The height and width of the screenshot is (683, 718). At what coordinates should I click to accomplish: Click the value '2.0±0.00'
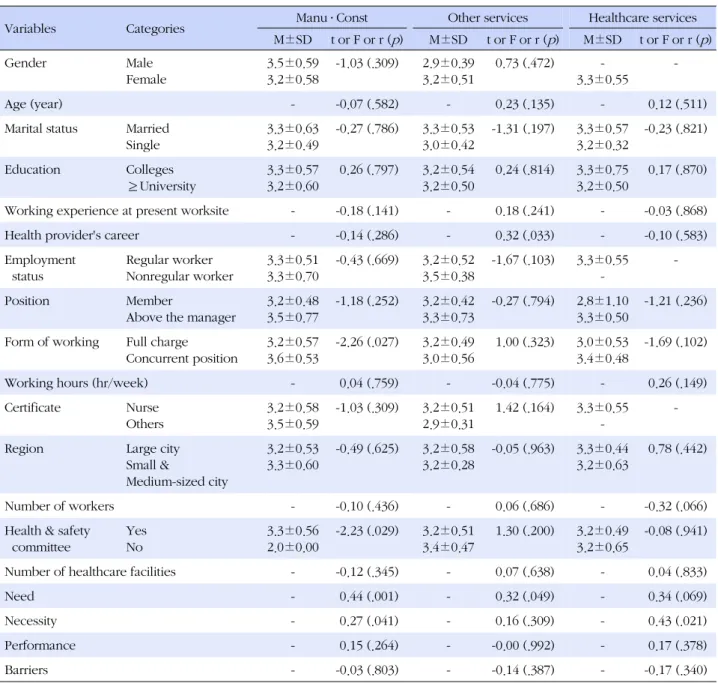click(x=293, y=547)
